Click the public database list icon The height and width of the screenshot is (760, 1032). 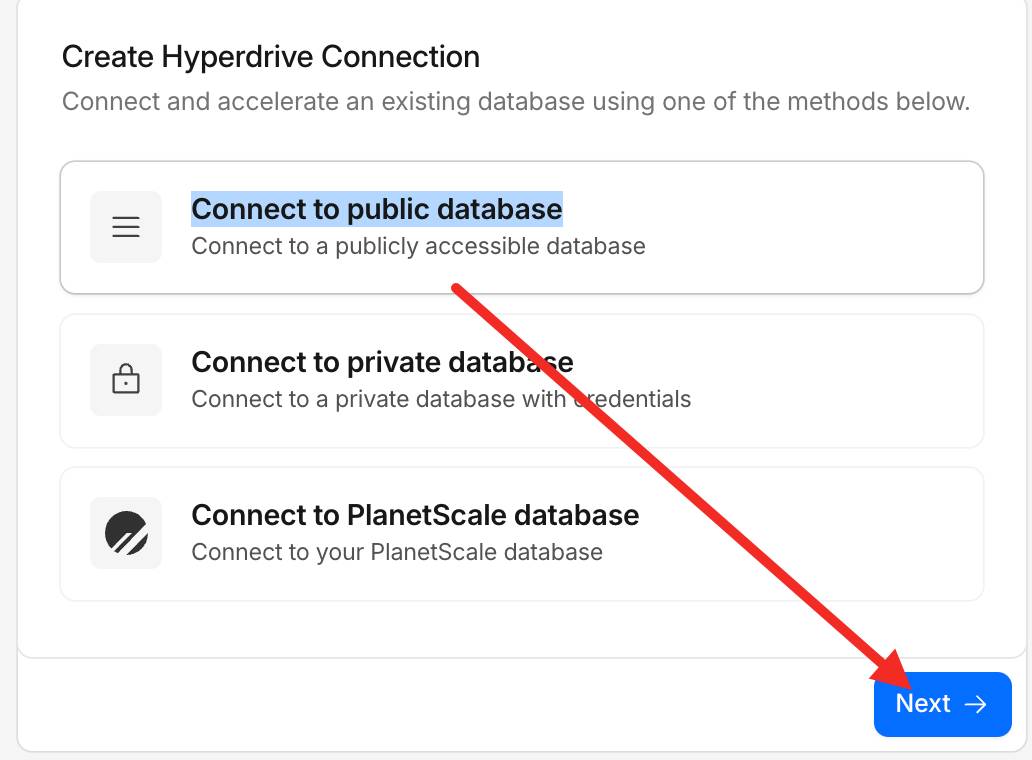(126, 227)
